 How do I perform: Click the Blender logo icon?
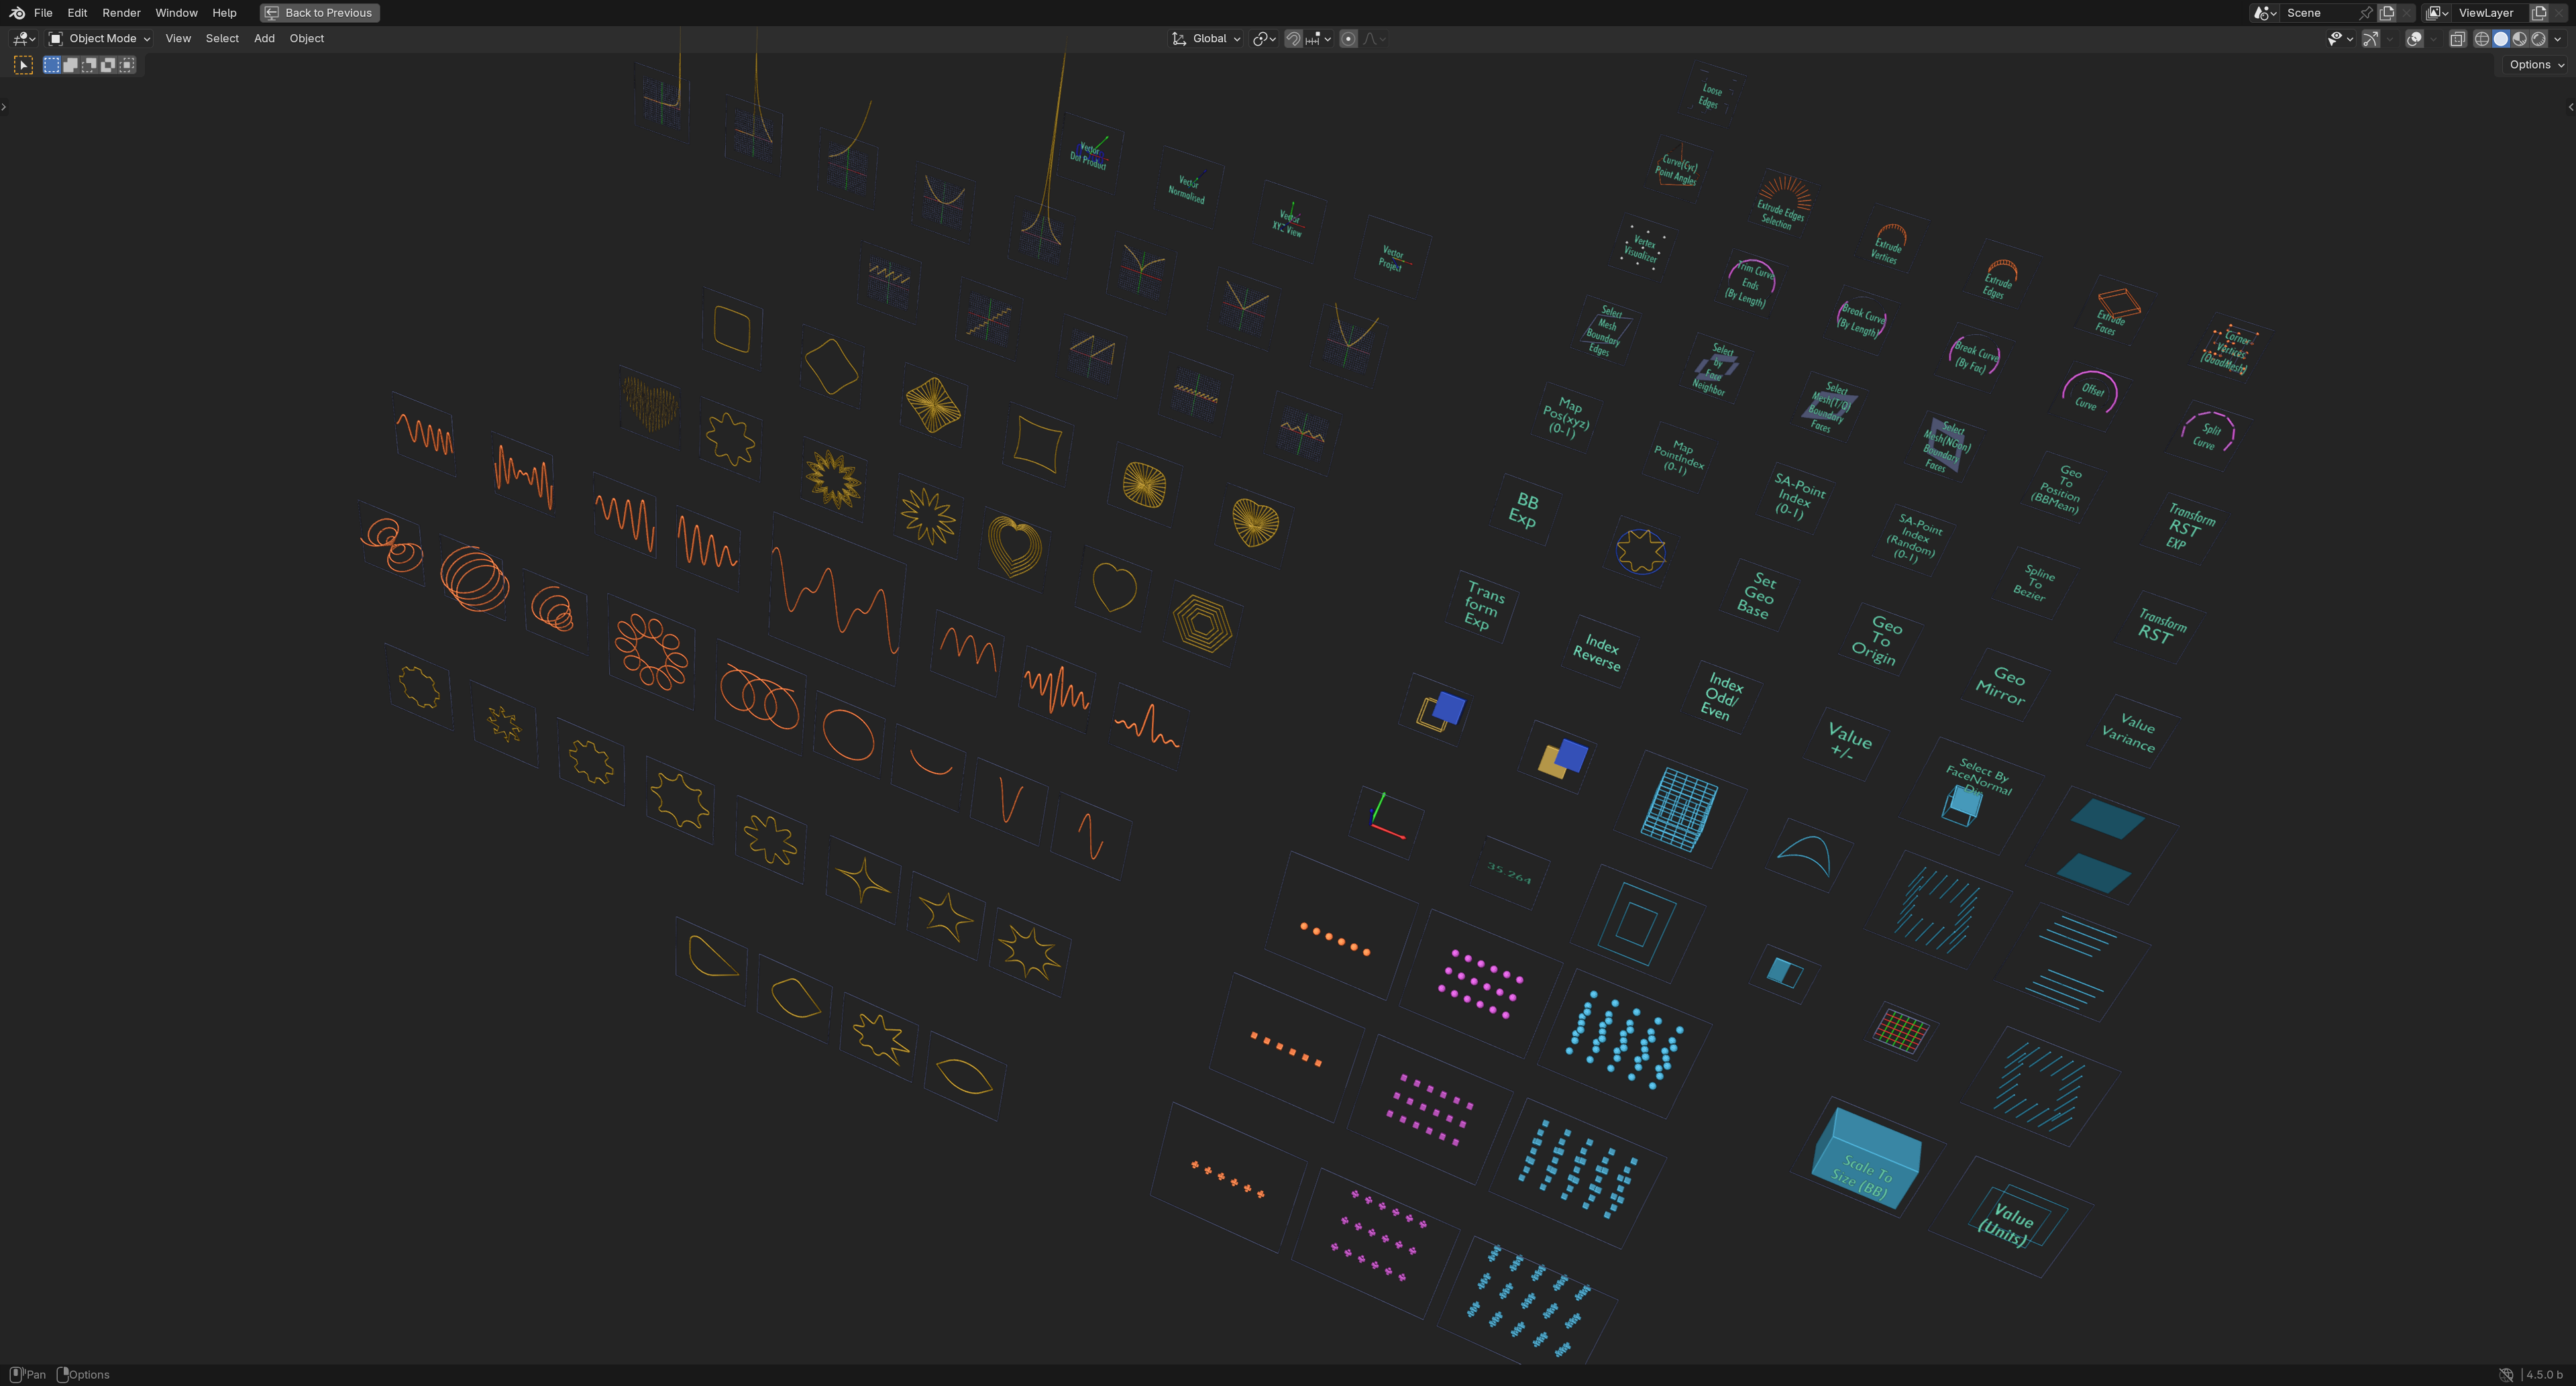tap(17, 13)
